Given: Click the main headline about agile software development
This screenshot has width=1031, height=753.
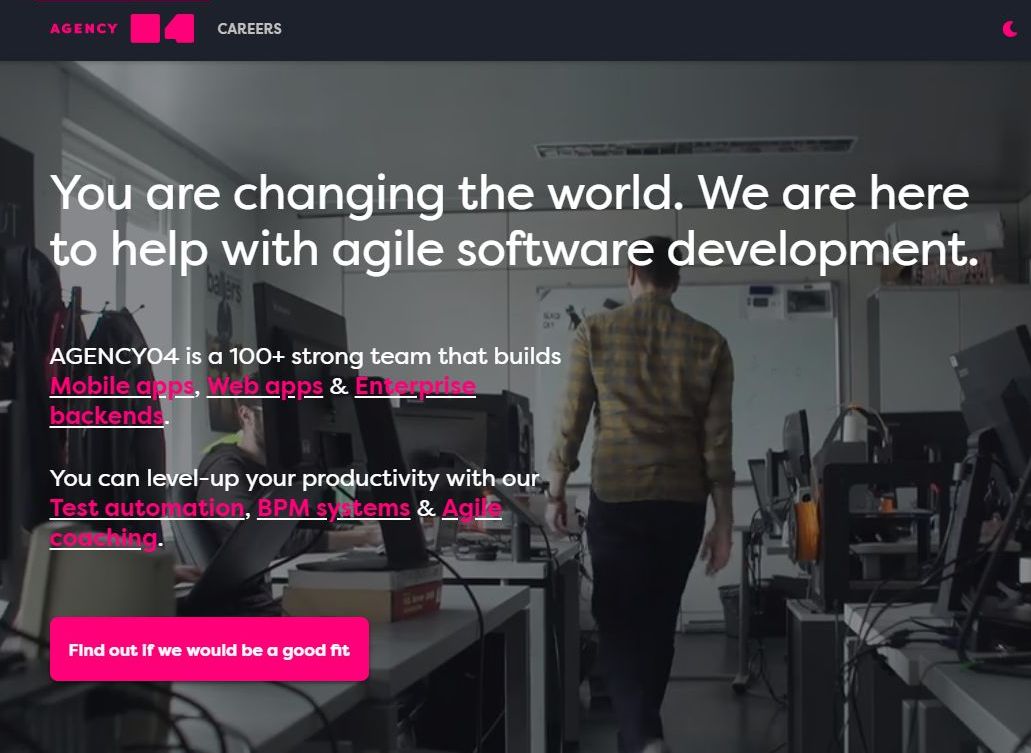Looking at the screenshot, I should (514, 222).
